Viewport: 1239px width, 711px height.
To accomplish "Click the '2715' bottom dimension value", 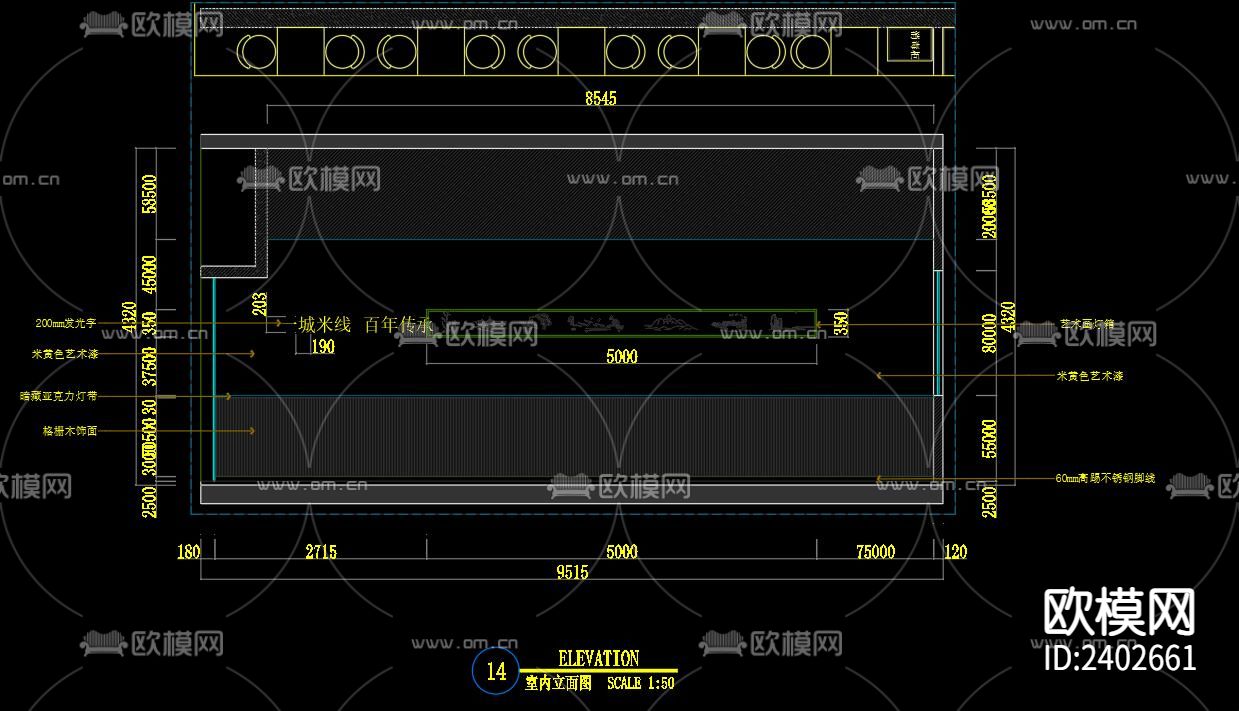I will click(321, 552).
